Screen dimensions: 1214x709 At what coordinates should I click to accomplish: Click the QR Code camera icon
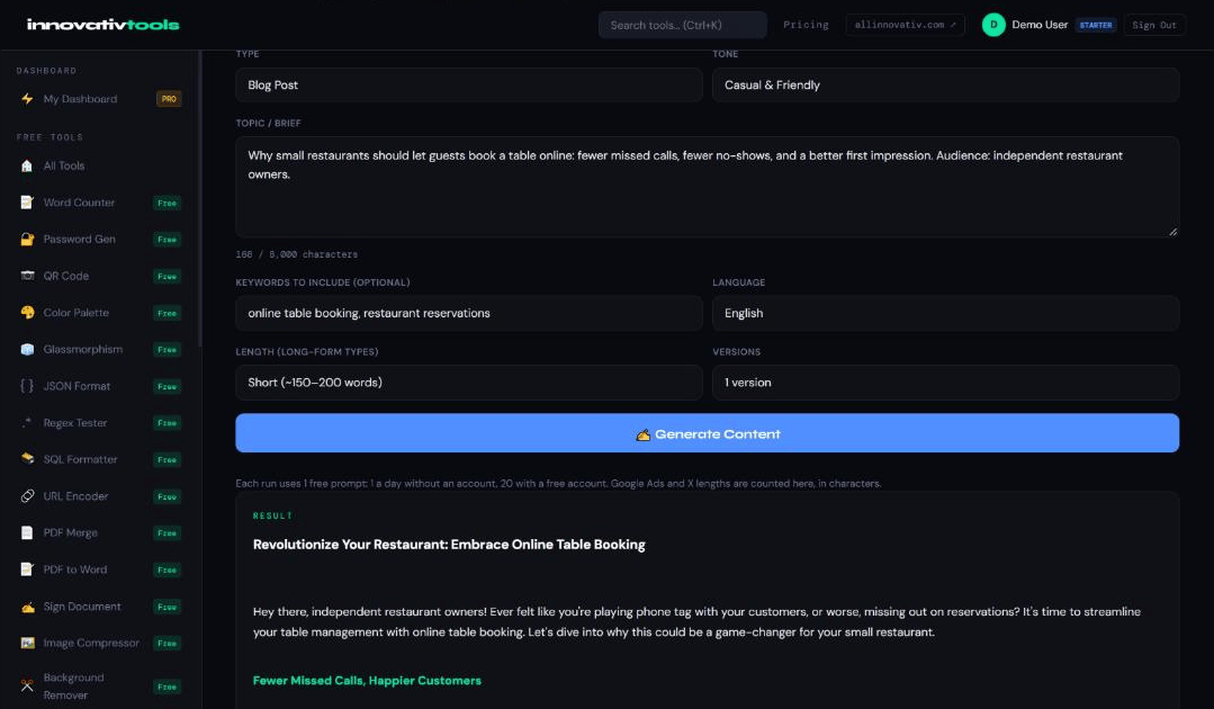point(27,276)
